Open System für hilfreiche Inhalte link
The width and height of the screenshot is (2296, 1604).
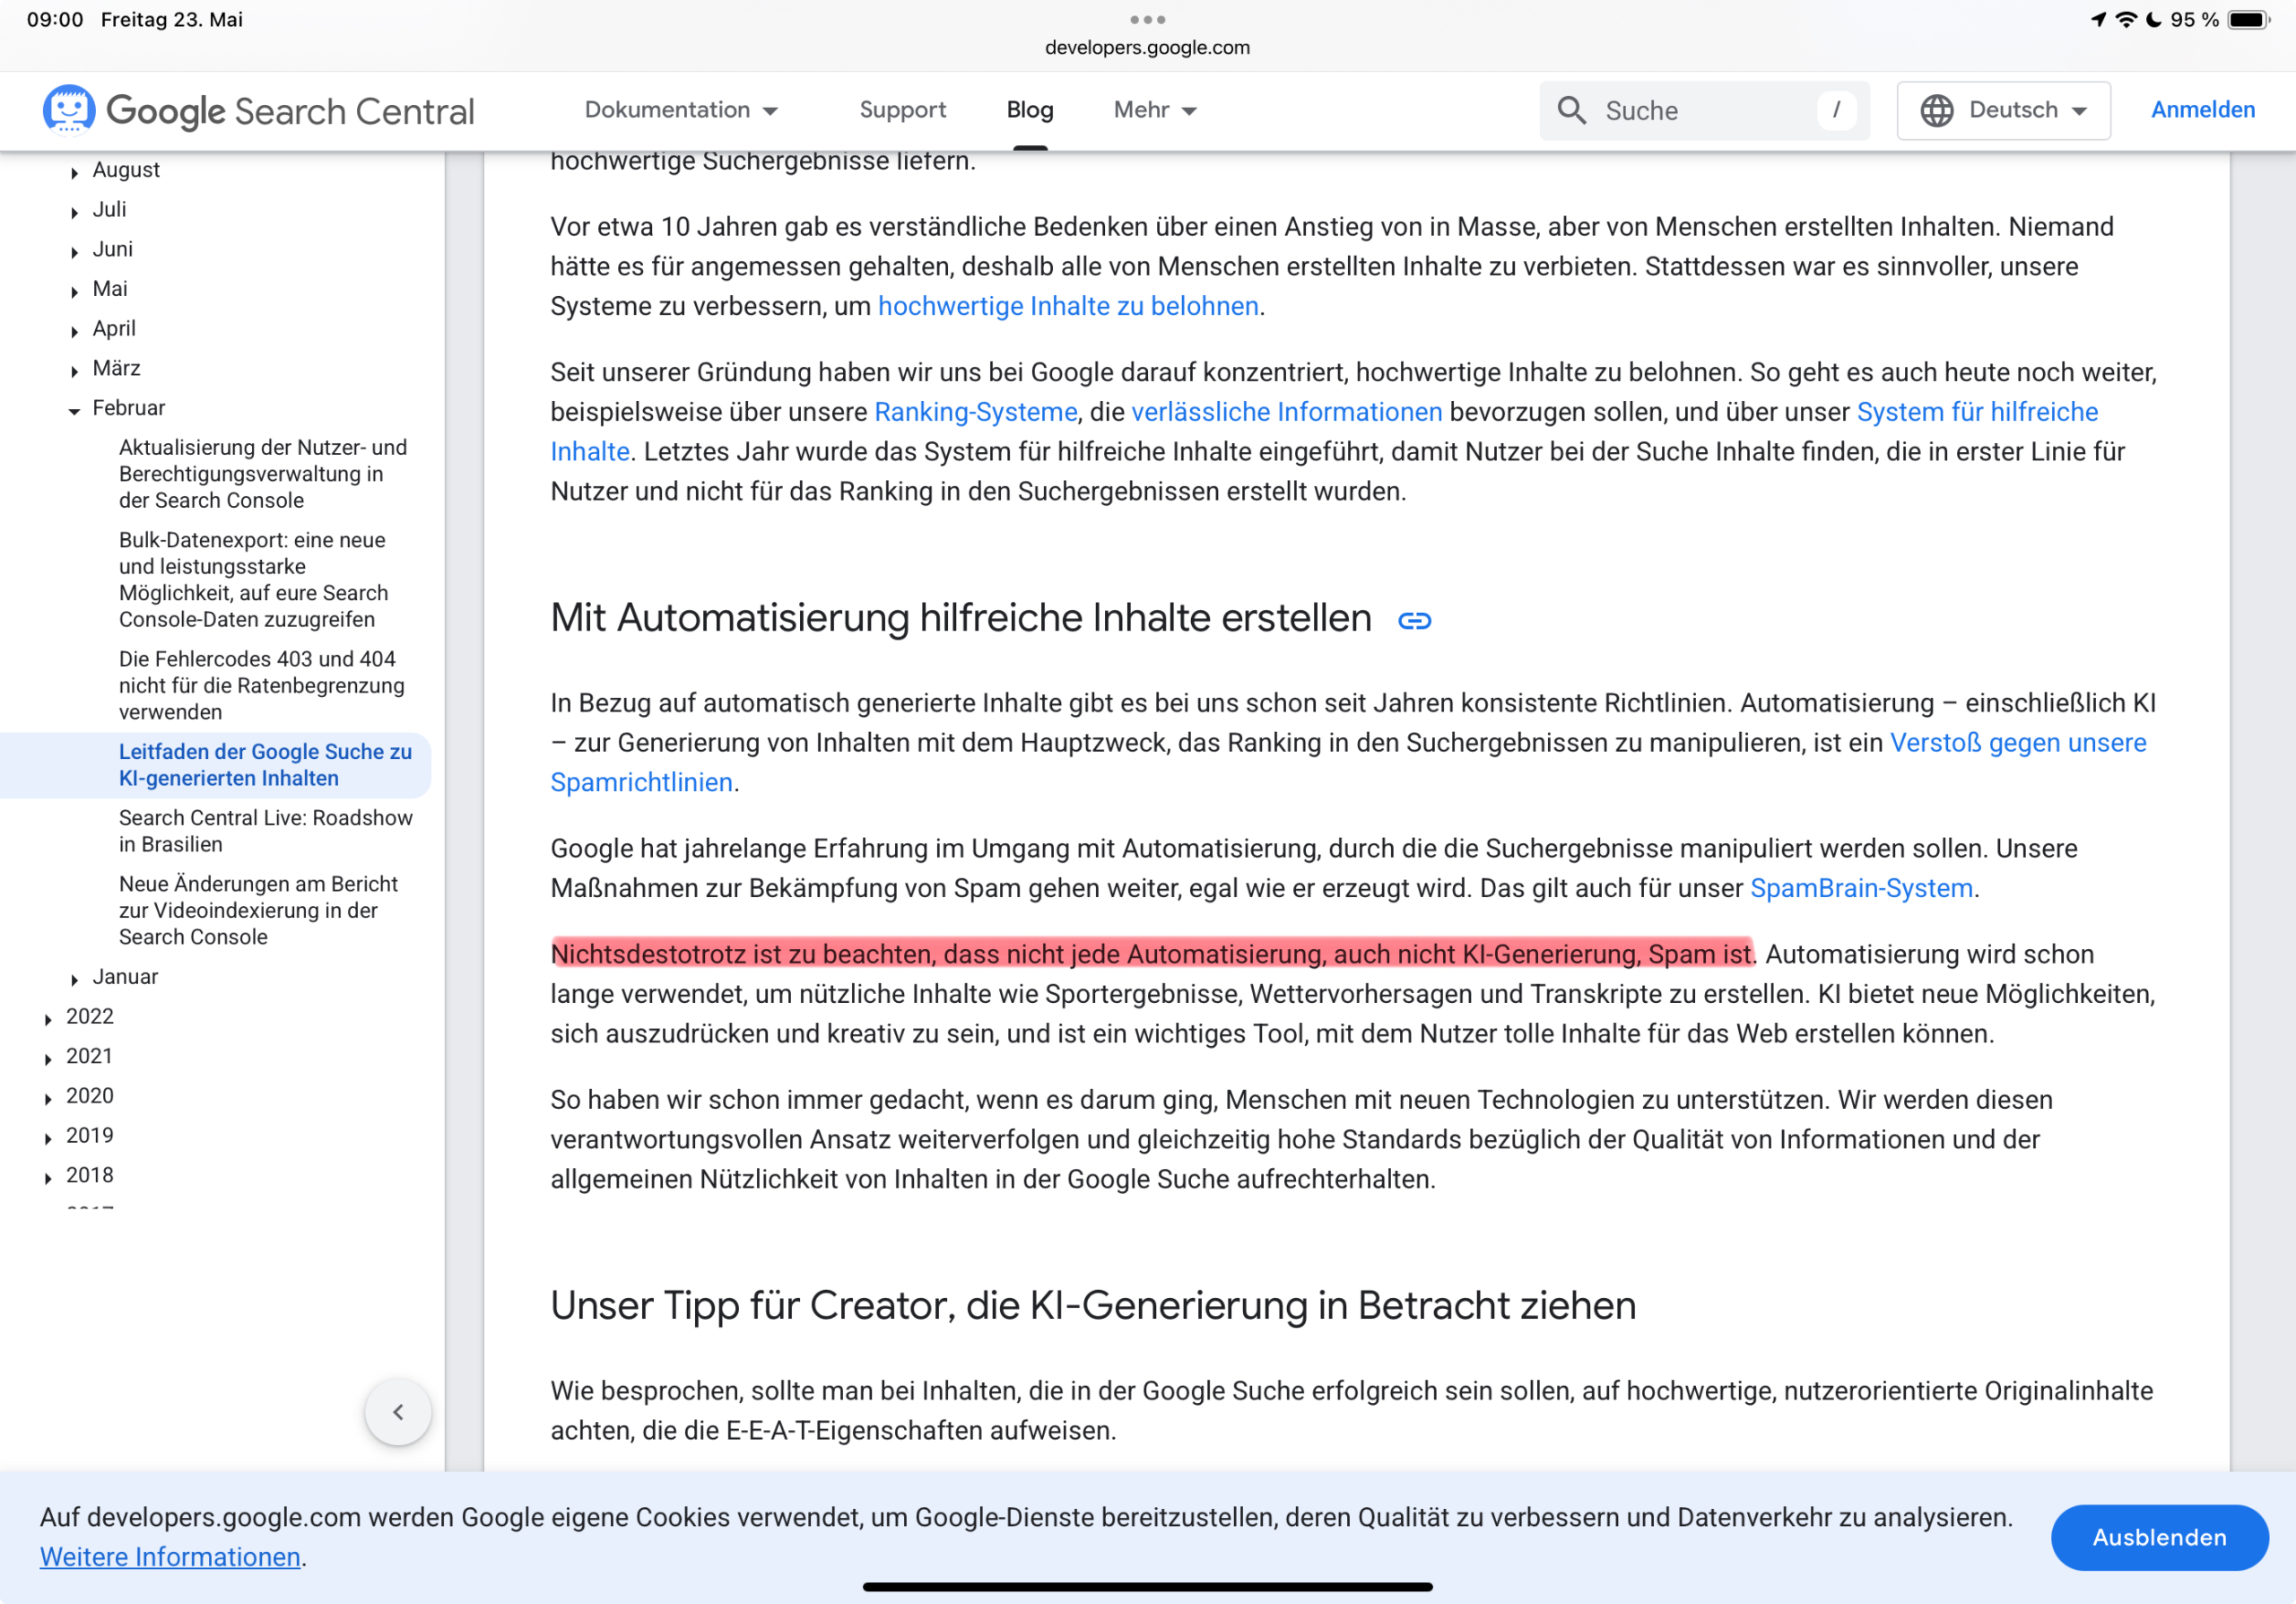pos(1977,412)
